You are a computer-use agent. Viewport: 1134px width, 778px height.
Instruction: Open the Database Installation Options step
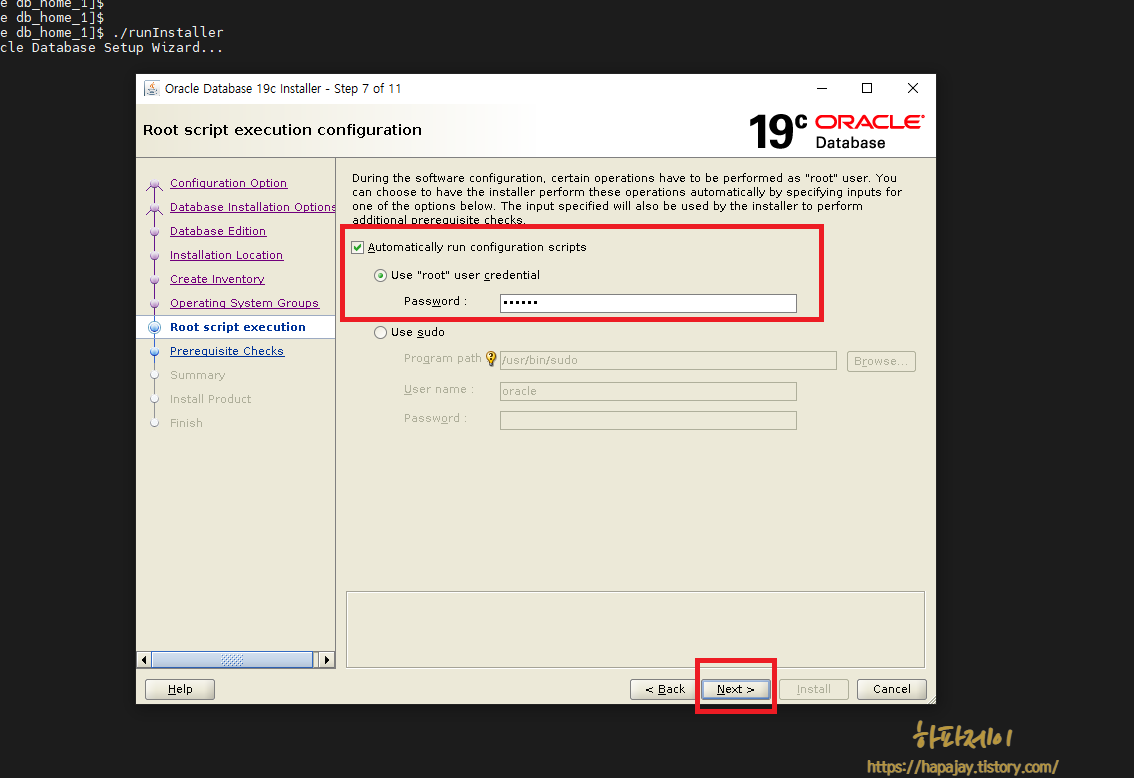pyautogui.click(x=252, y=207)
